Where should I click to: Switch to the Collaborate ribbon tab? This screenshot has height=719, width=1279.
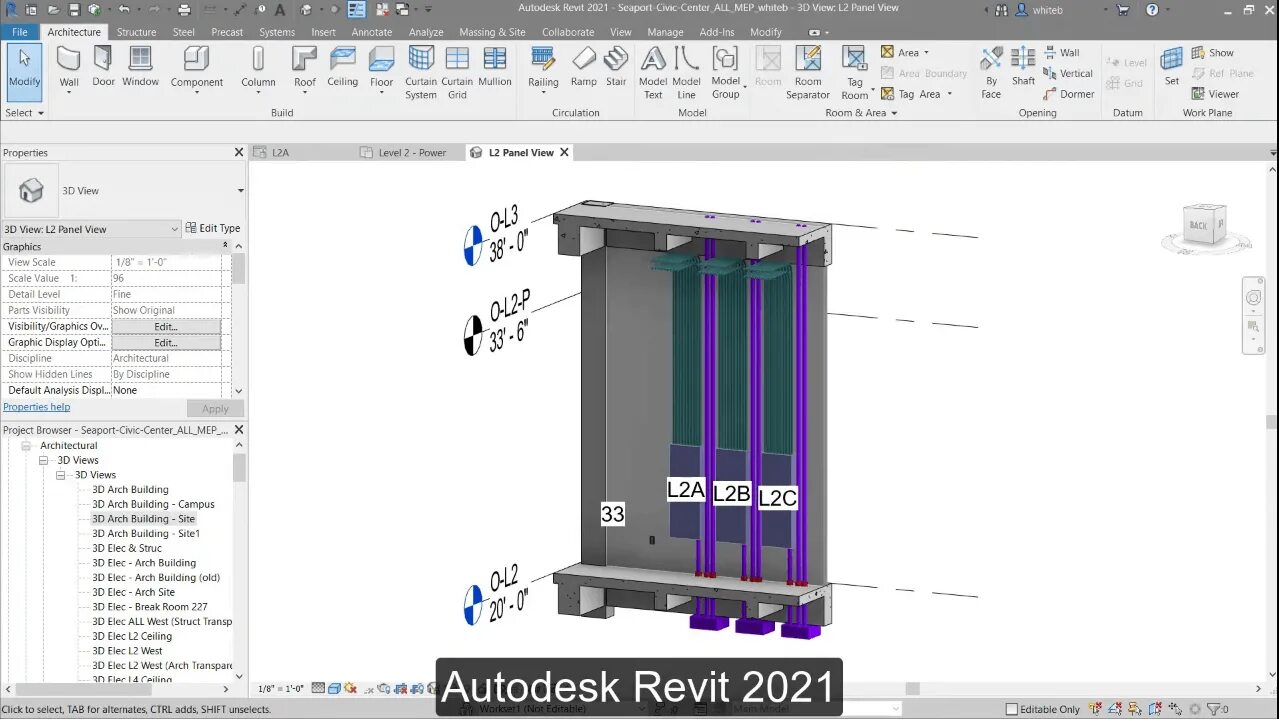[x=568, y=32]
